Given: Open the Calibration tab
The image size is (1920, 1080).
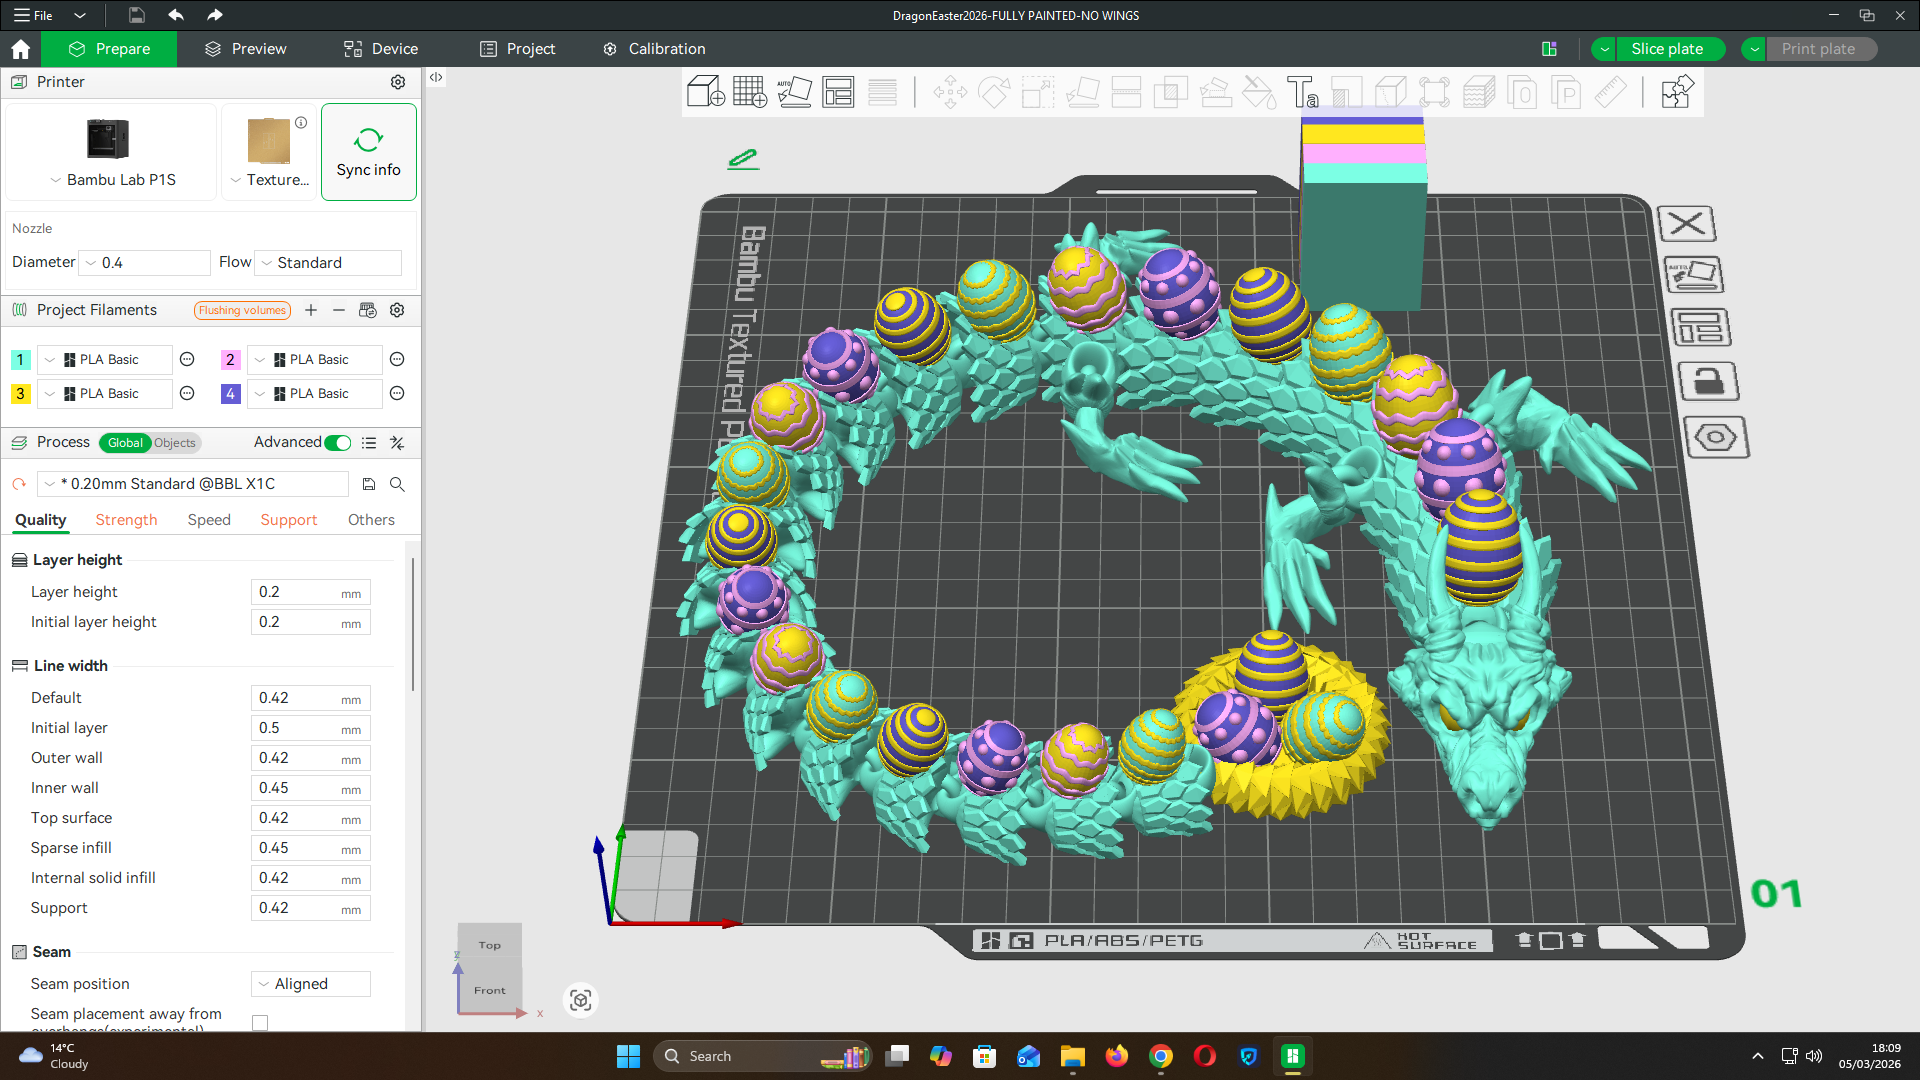Looking at the screenshot, I should [x=654, y=49].
